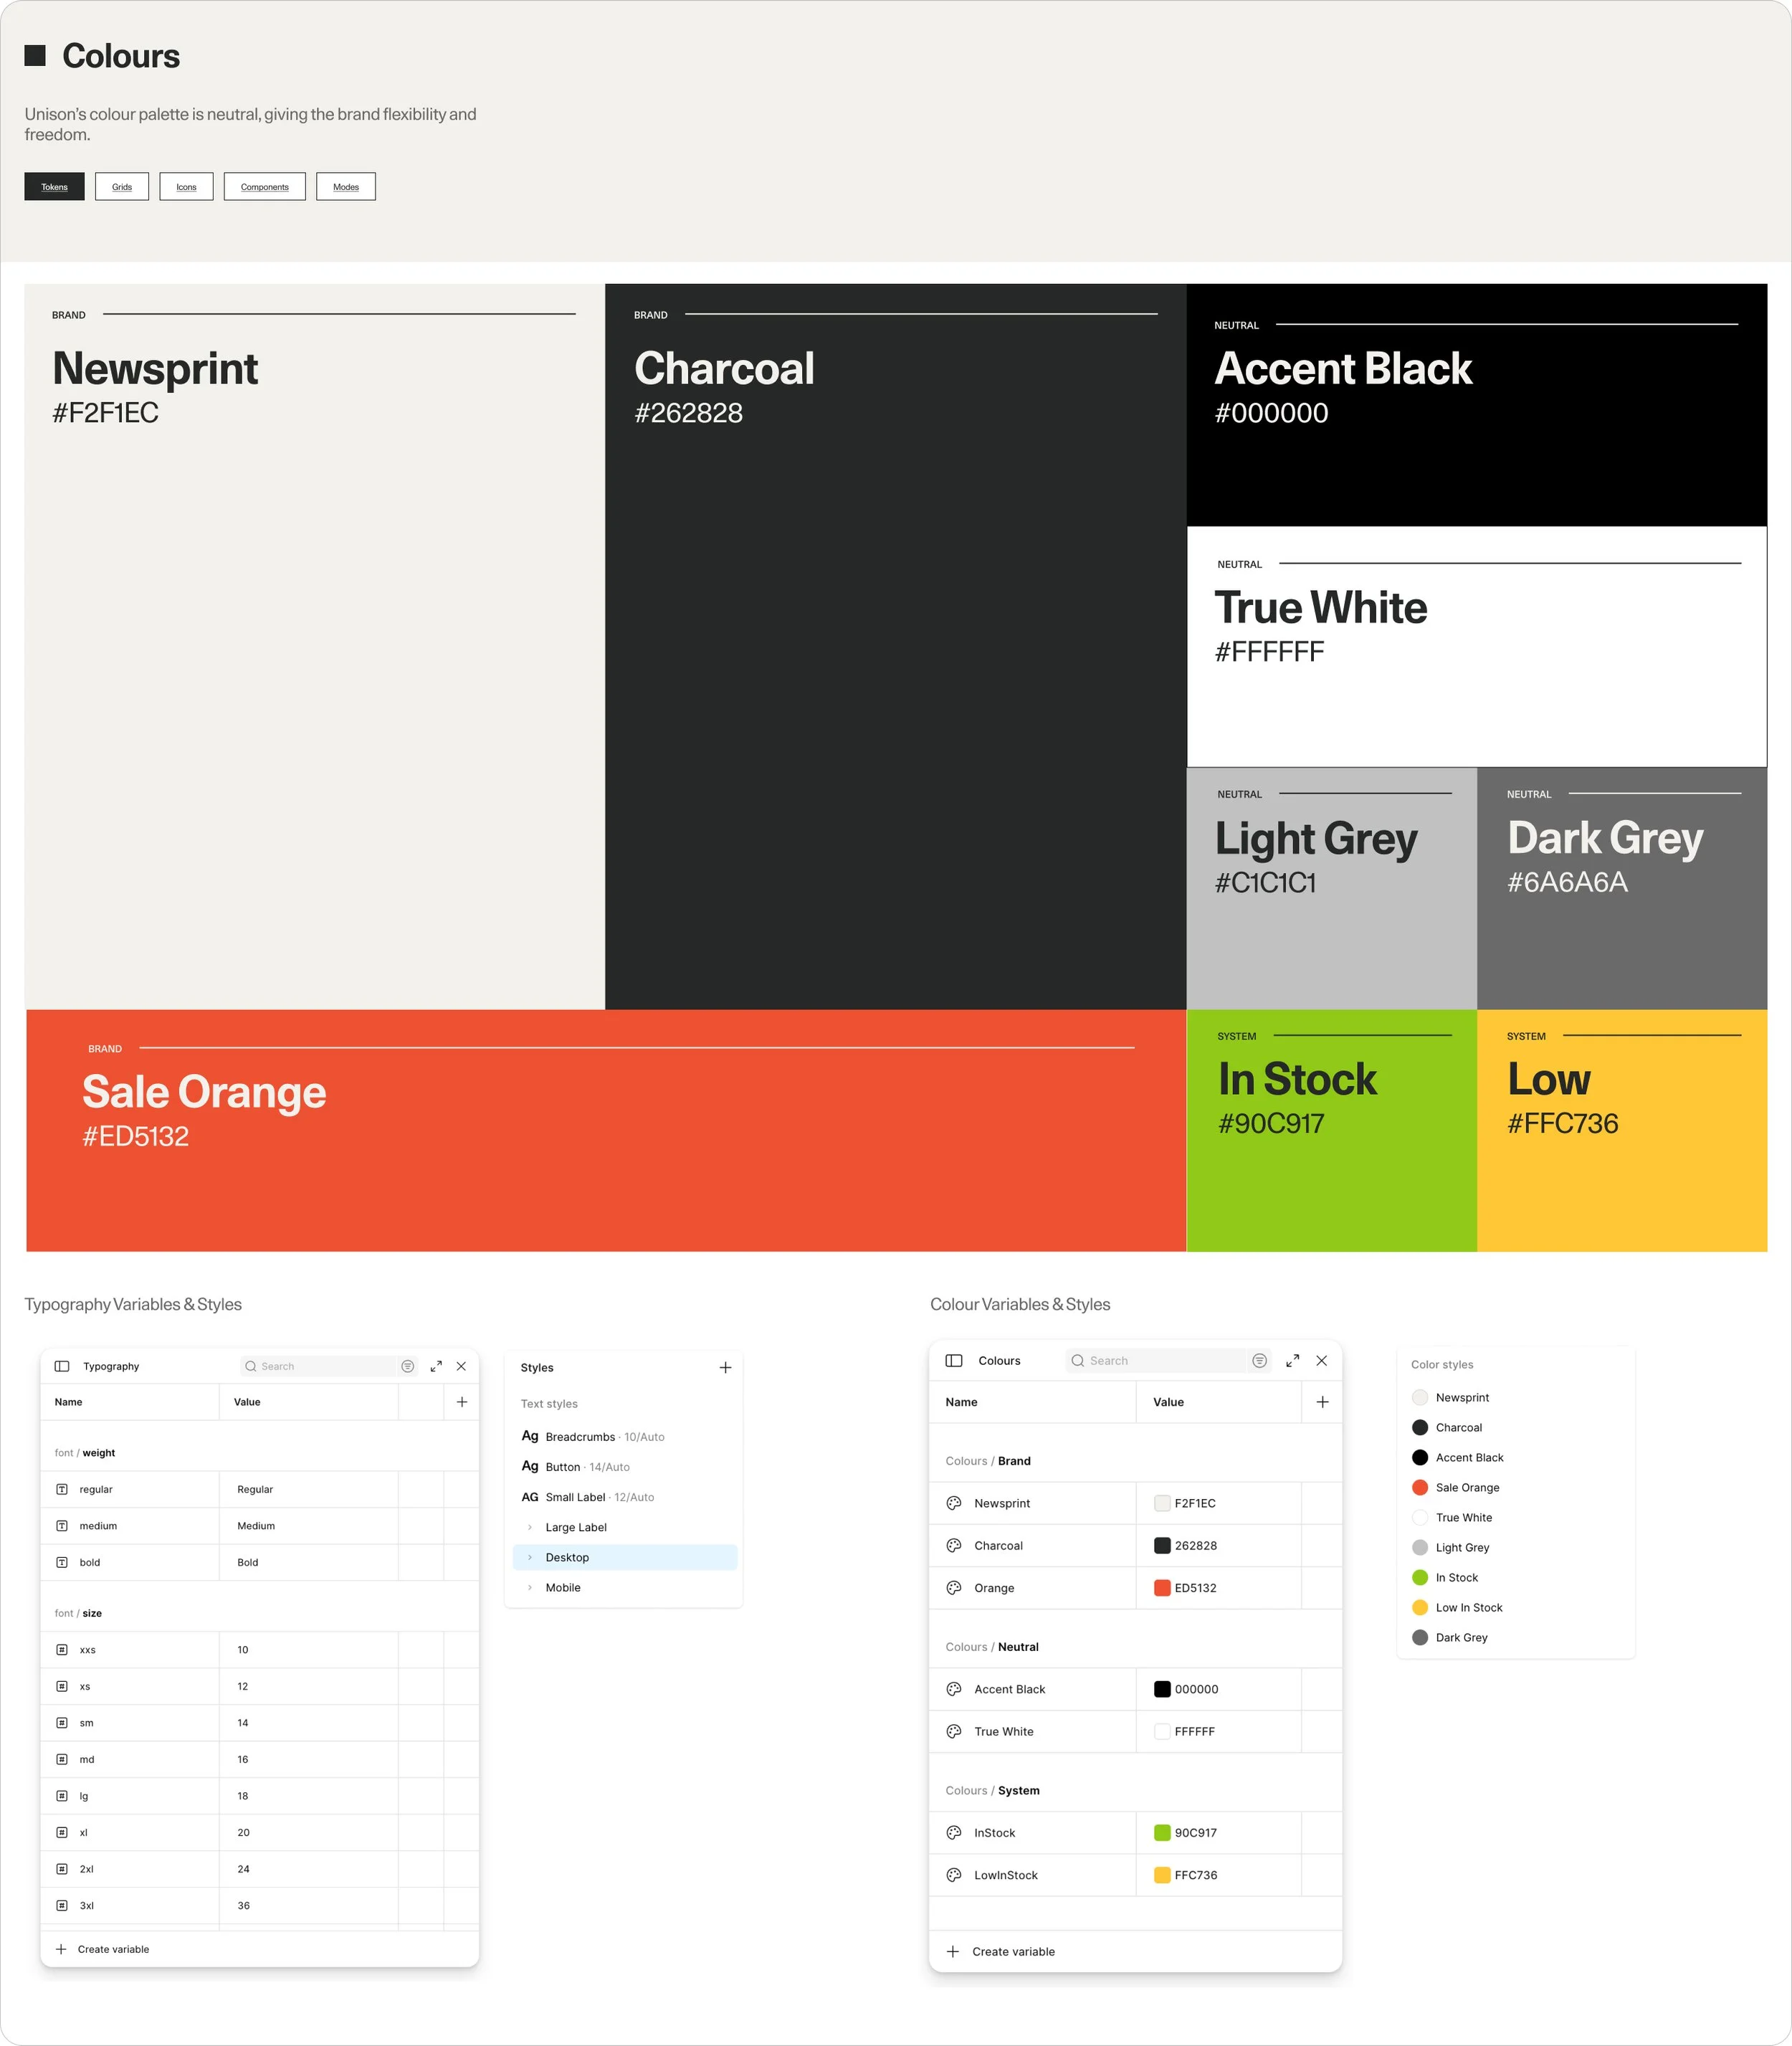The width and height of the screenshot is (1792, 2046).
Task: Click sidebar toggle icon in Colours panel
Action: pyautogui.click(x=954, y=1361)
